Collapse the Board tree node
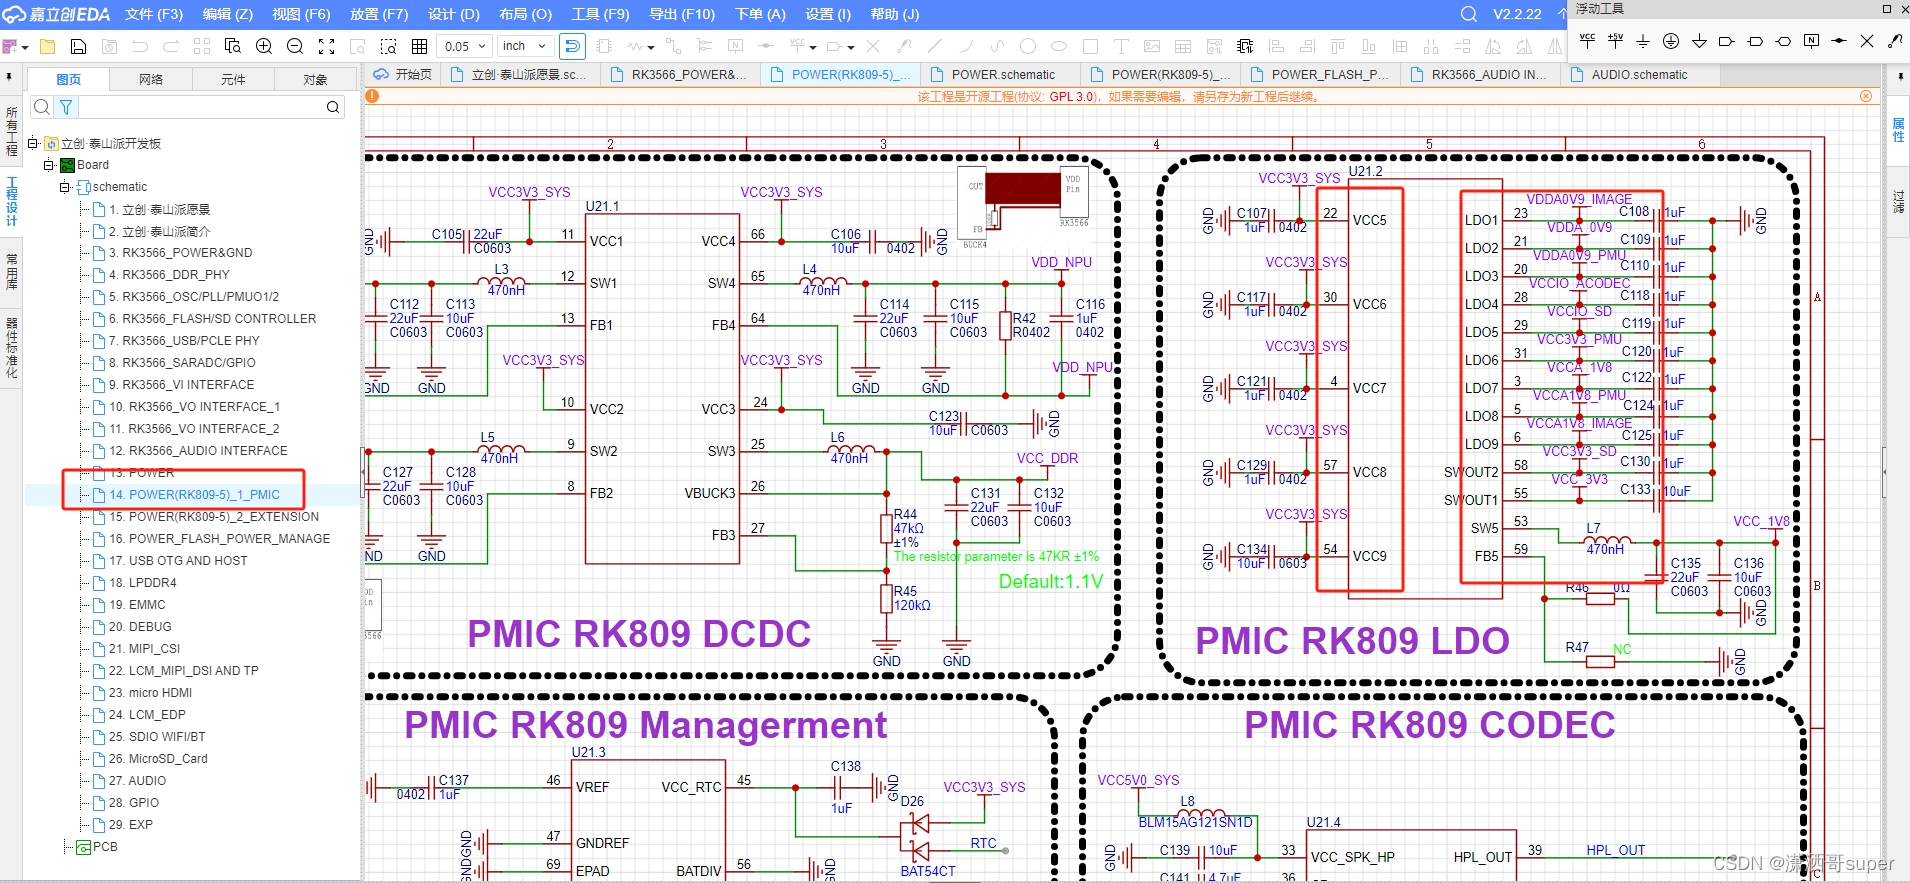 pyautogui.click(x=48, y=165)
